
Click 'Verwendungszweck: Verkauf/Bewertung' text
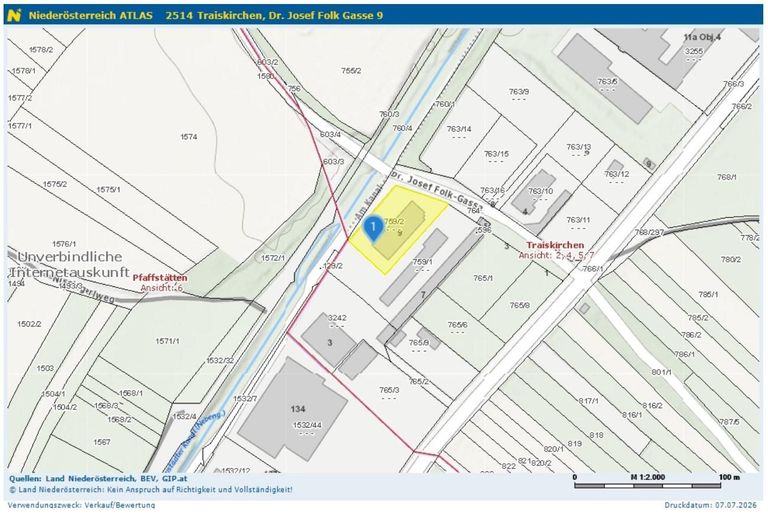81,504
